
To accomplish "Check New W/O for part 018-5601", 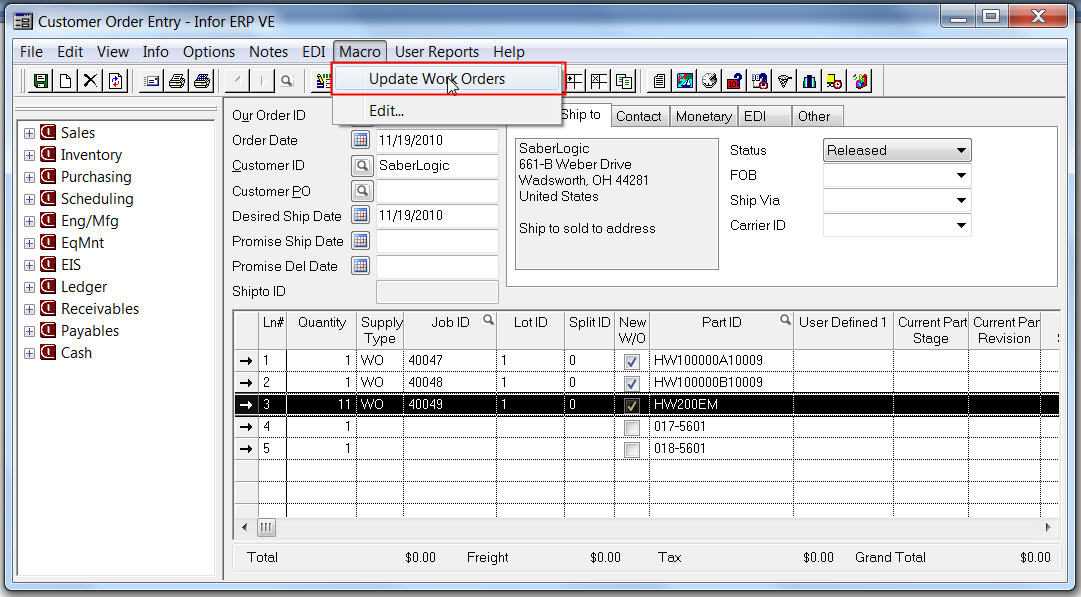I will pyautogui.click(x=632, y=449).
